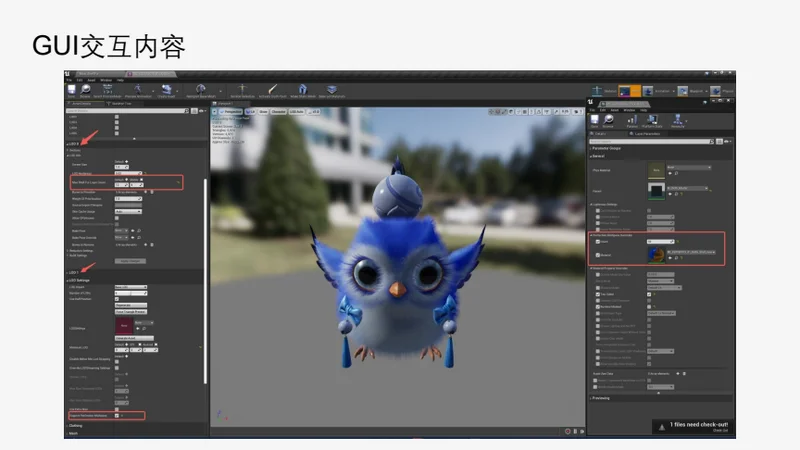The image size is (800, 450).
Task: Switch to Animation editor mode
Action: 658,91
